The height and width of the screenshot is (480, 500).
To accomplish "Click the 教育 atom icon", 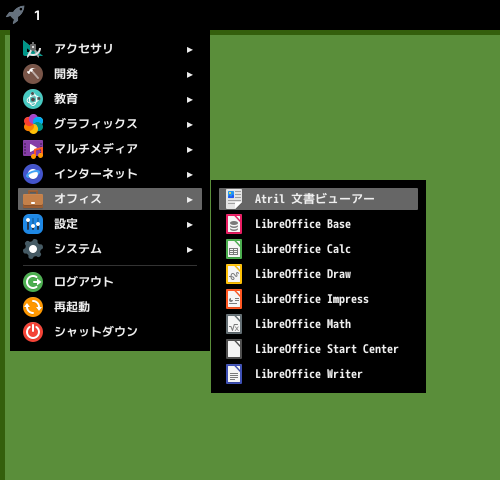I will pyautogui.click(x=33, y=99).
